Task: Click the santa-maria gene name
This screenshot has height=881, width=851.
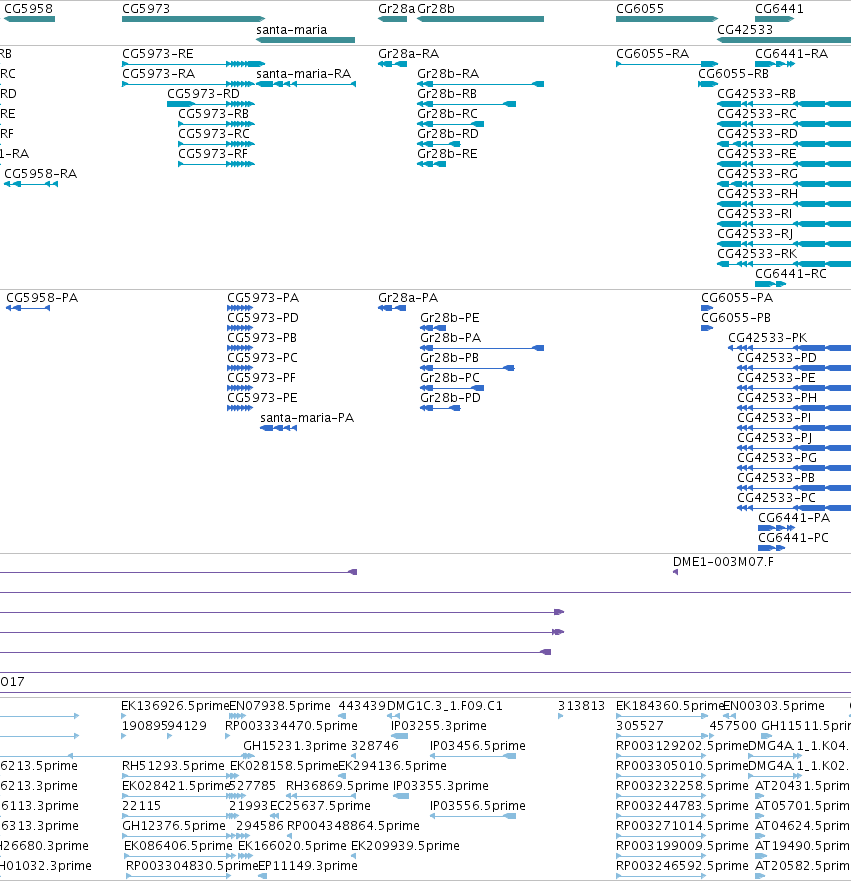Action: (292, 30)
